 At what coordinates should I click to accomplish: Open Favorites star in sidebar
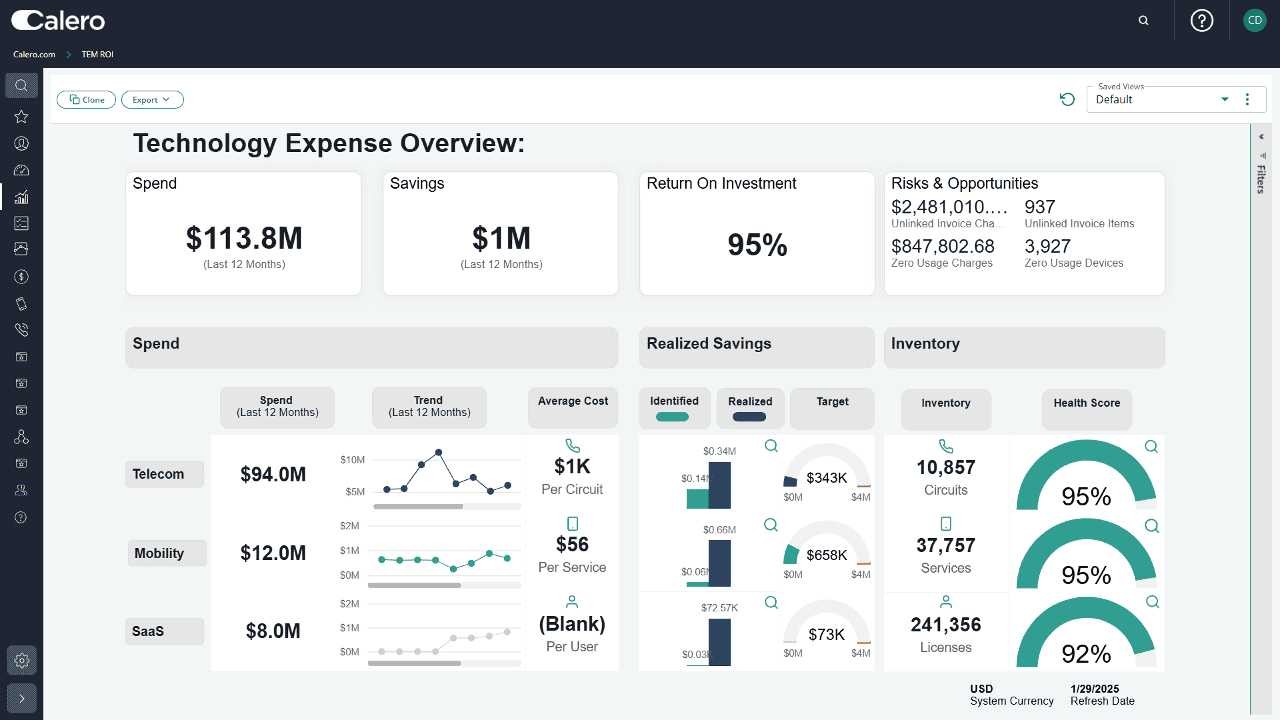tap(21, 116)
